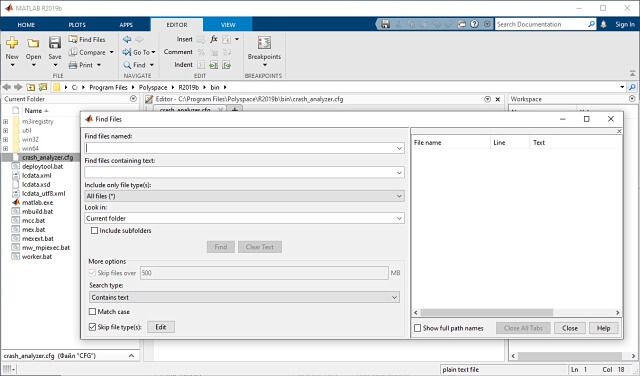Open Compare dropdown arrow
Image resolution: width=640 pixels, height=376 pixels.
[112, 52]
